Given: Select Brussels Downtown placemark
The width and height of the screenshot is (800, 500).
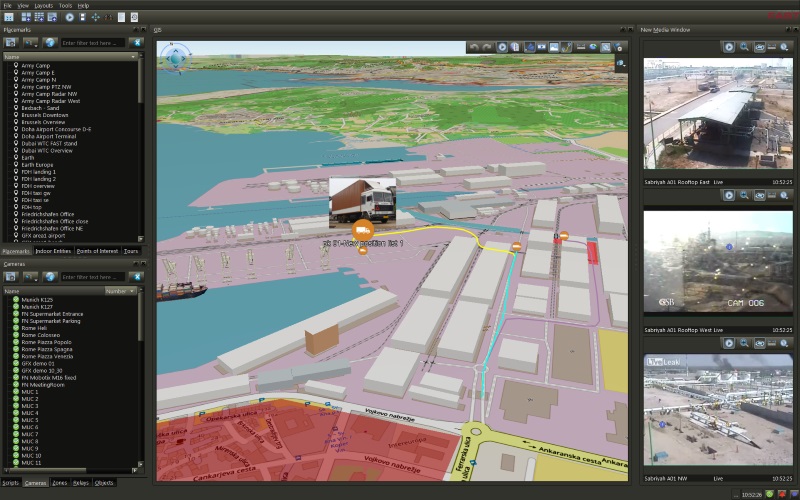Looking at the screenshot, I should pyautogui.click(x=44, y=115).
